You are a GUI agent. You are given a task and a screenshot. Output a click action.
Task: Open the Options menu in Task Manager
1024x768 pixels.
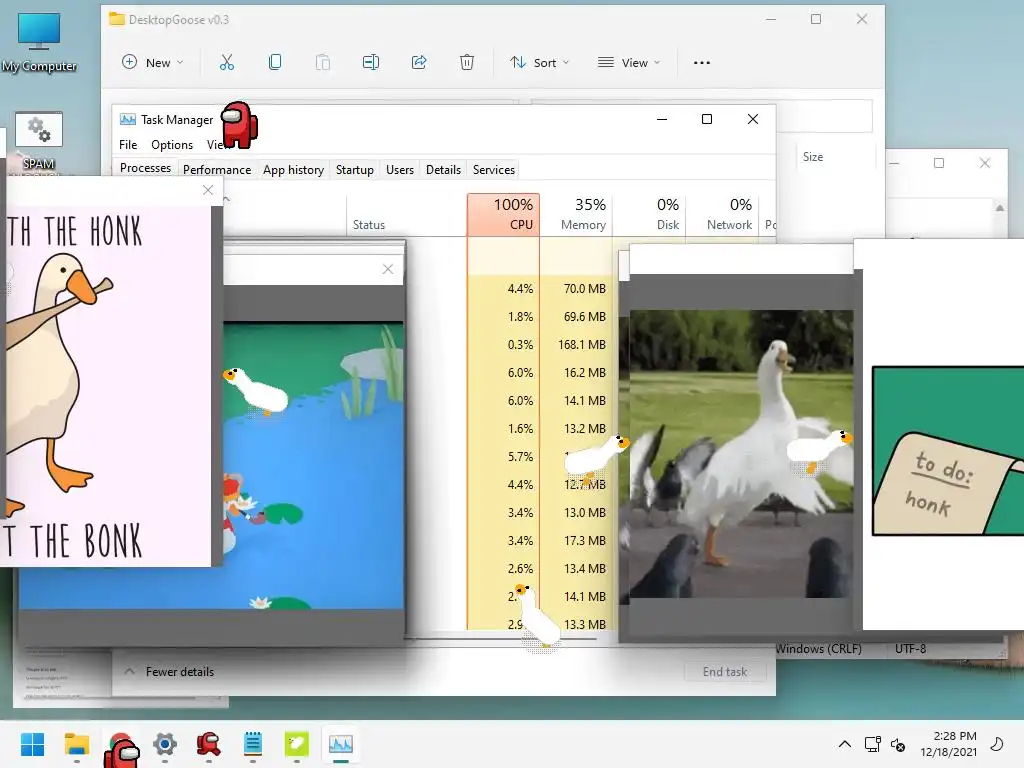coord(172,145)
